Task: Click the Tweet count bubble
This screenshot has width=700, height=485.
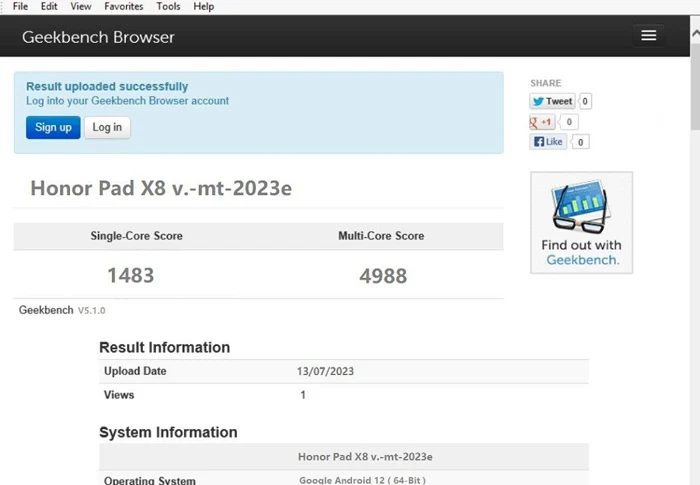Action: click(585, 101)
